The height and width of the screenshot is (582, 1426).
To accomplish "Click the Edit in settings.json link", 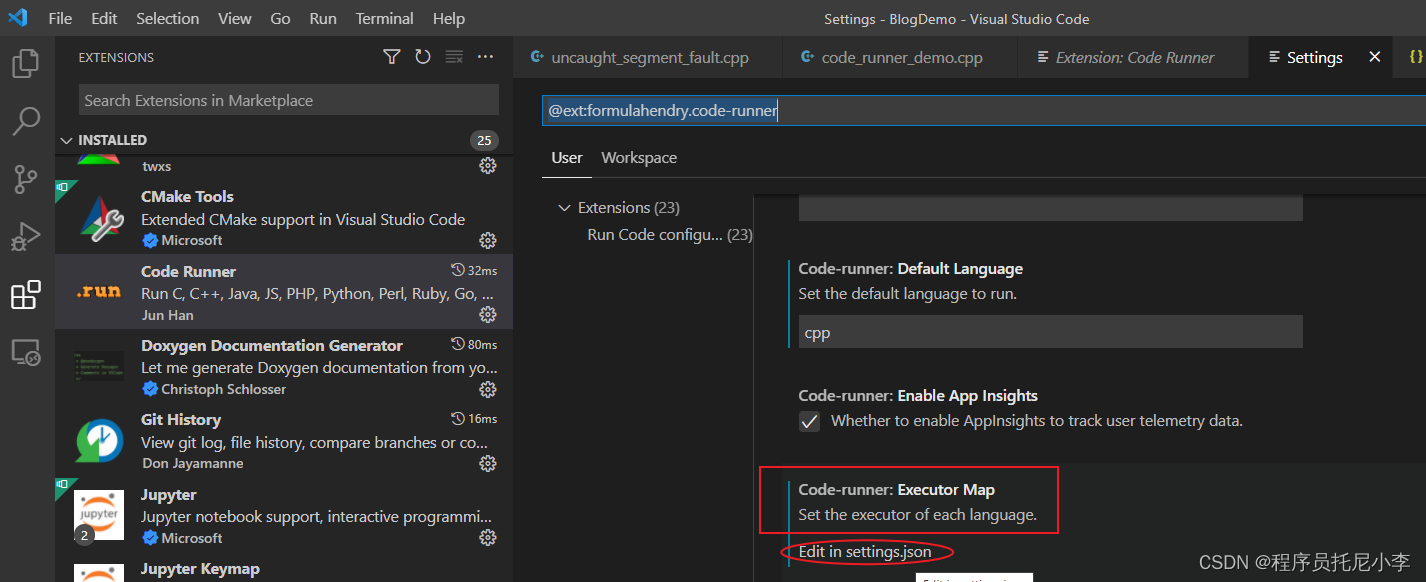I will (866, 551).
